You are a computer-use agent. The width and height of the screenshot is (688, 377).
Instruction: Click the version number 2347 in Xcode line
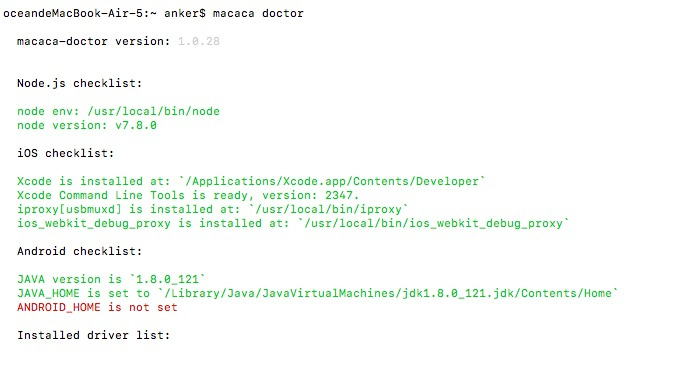(339, 195)
